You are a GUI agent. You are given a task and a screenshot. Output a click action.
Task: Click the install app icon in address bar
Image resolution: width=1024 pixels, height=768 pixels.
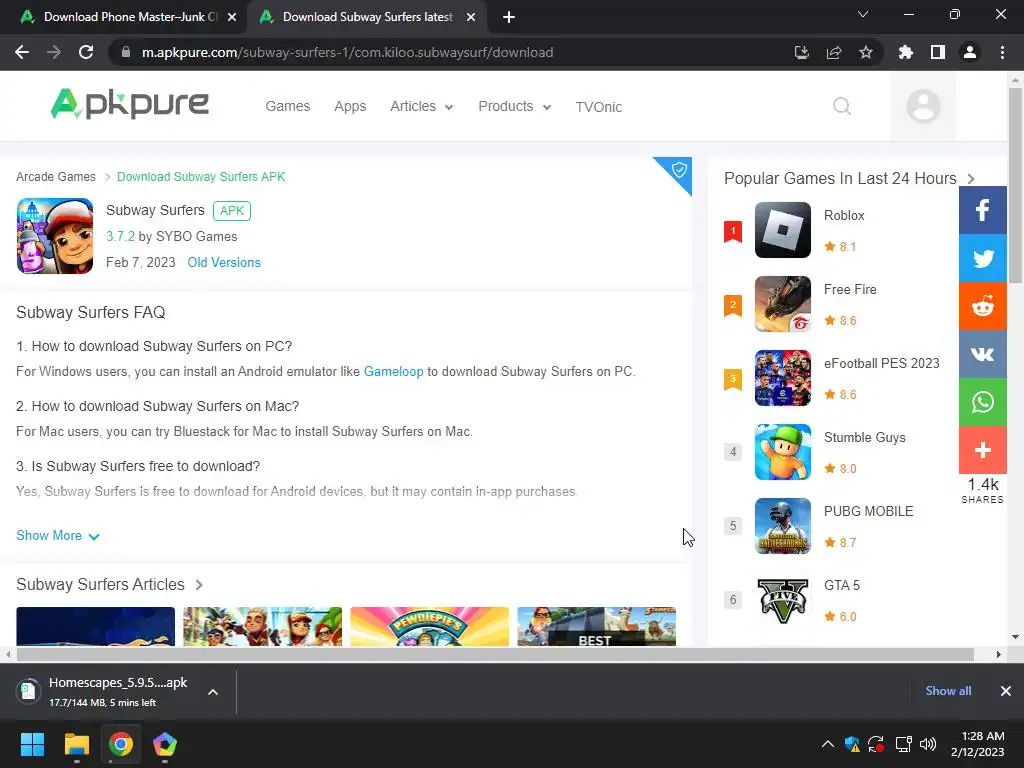801,52
